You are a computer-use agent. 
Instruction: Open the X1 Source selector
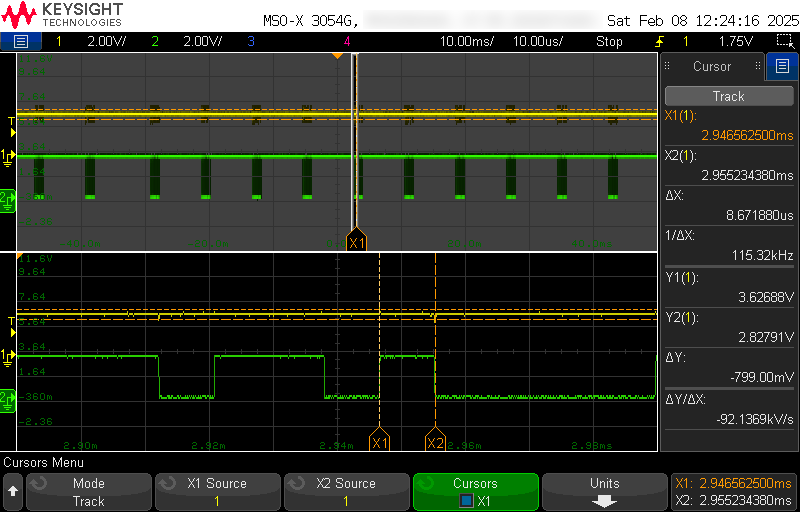[x=217, y=492]
